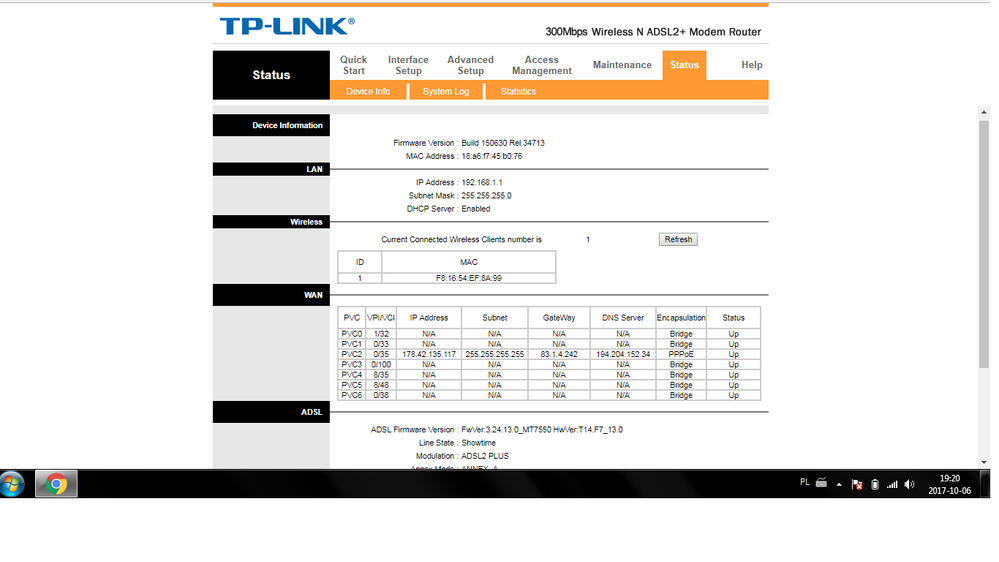The height and width of the screenshot is (562, 999).
Task: Click the volume speaker icon
Action: pyautogui.click(x=909, y=484)
